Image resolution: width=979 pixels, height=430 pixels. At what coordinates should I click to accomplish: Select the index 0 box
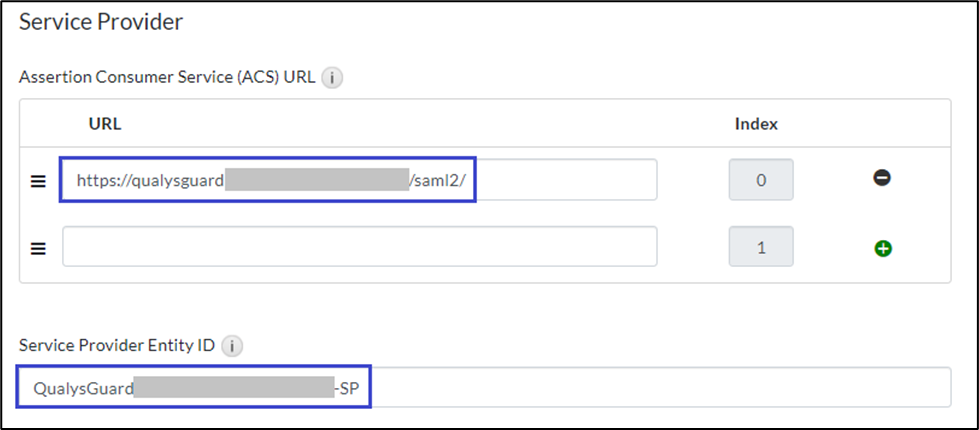click(761, 181)
